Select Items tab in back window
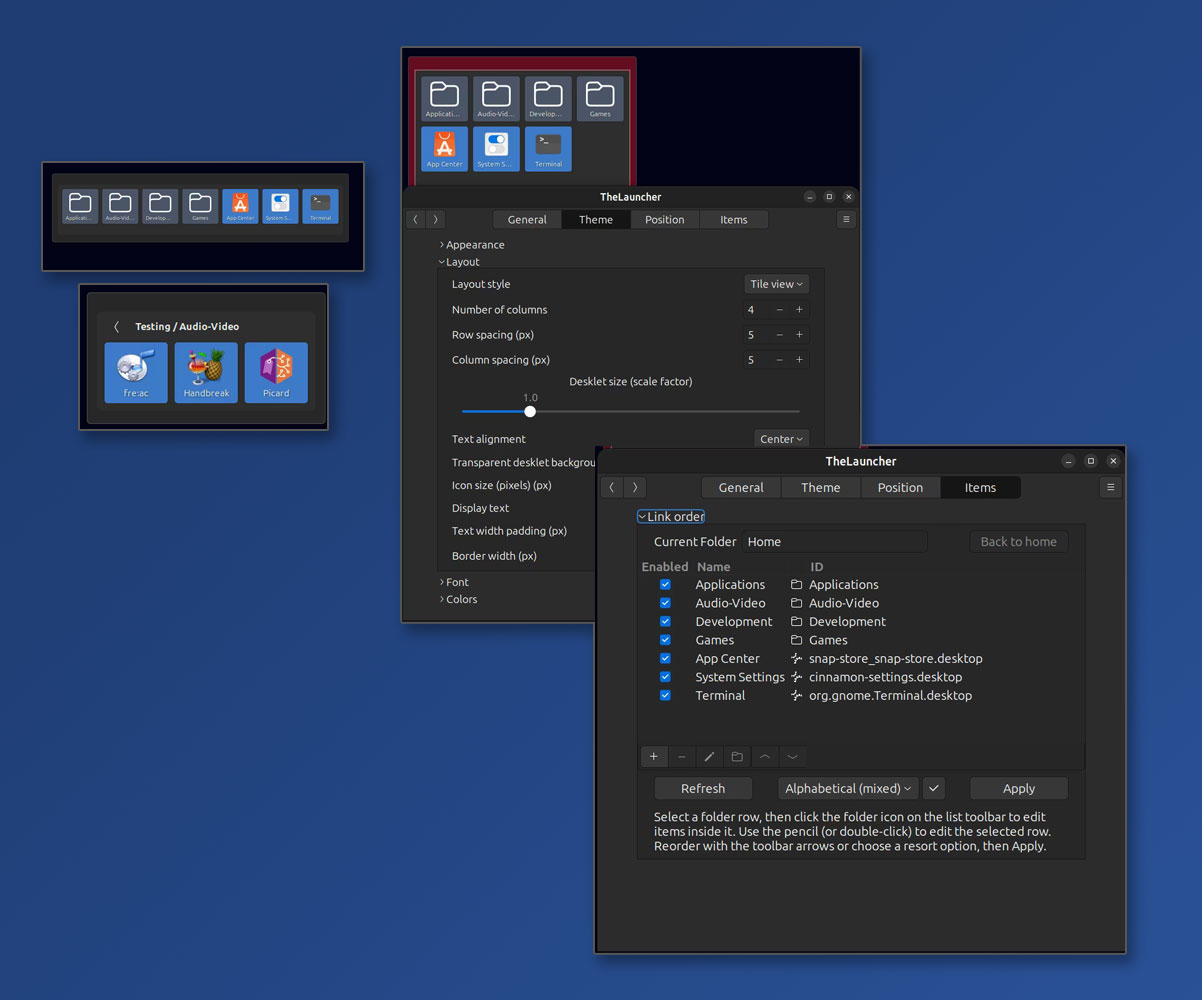Screen dimensions: 1202x1000 (x=734, y=219)
